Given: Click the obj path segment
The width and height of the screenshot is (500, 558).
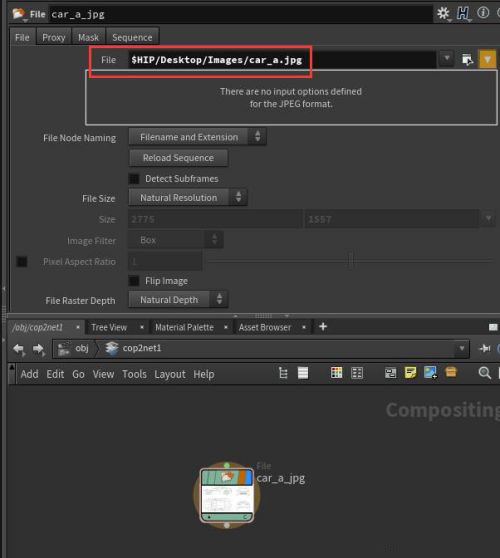Looking at the screenshot, I should tap(82, 348).
